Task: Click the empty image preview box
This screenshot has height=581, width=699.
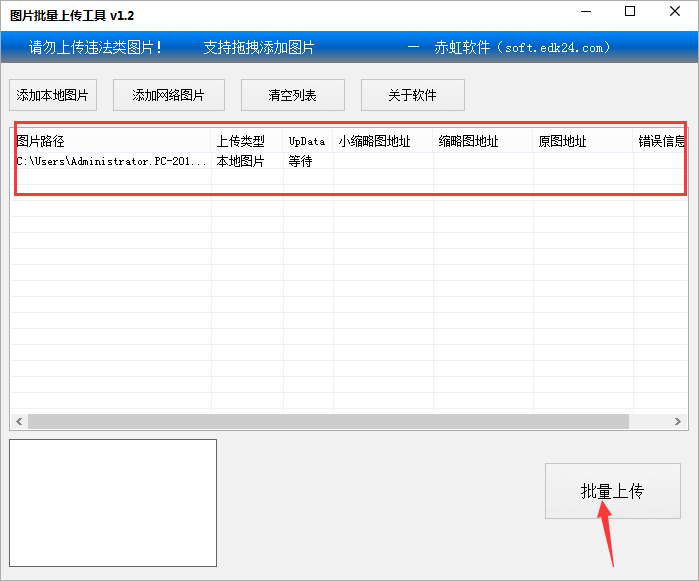Action: pos(113,502)
